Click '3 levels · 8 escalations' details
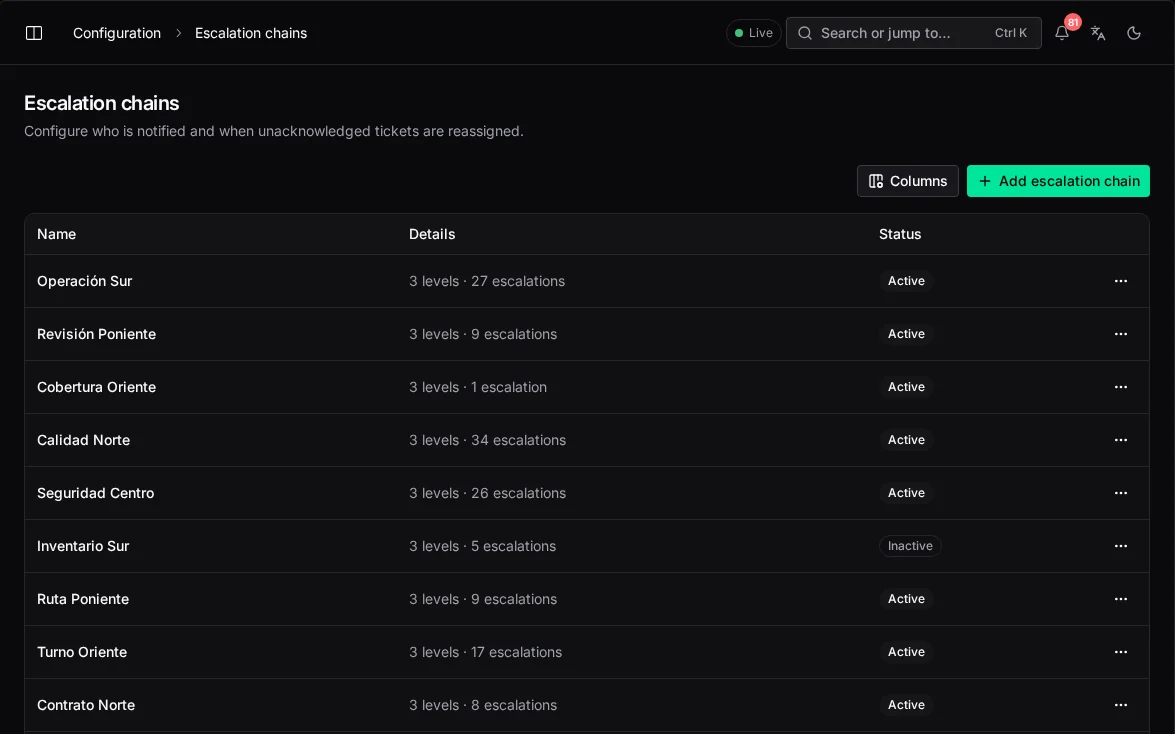Viewport: 1175px width, 734px height. 483,705
